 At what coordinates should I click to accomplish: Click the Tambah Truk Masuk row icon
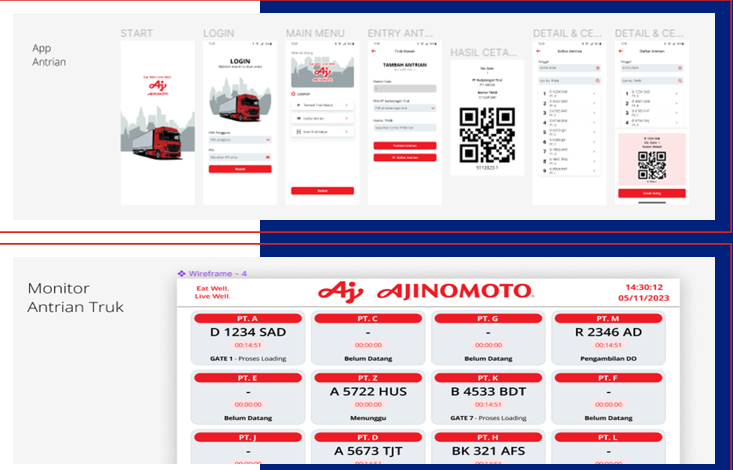point(299,105)
